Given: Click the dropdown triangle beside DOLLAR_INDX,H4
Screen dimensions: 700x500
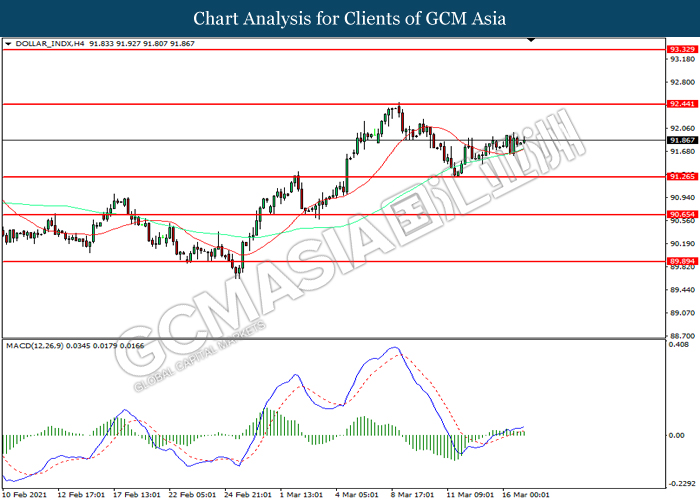Looking at the screenshot, I should click(8, 44).
